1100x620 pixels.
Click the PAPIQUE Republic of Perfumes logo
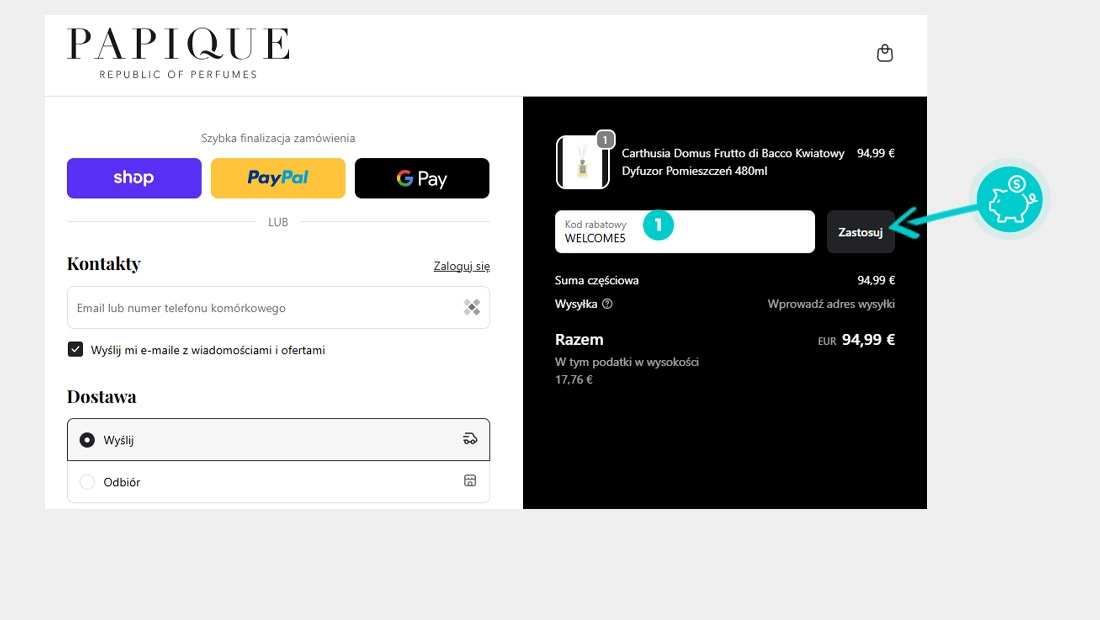click(178, 54)
